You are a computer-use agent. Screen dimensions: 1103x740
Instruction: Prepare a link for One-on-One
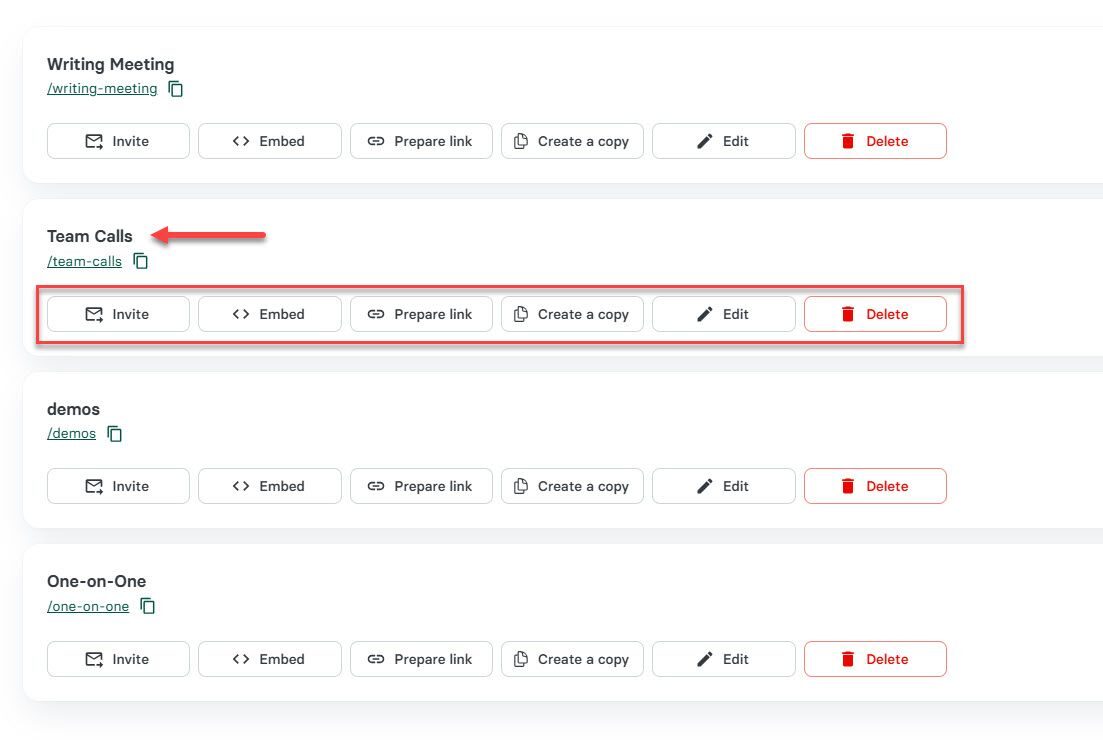(421, 659)
